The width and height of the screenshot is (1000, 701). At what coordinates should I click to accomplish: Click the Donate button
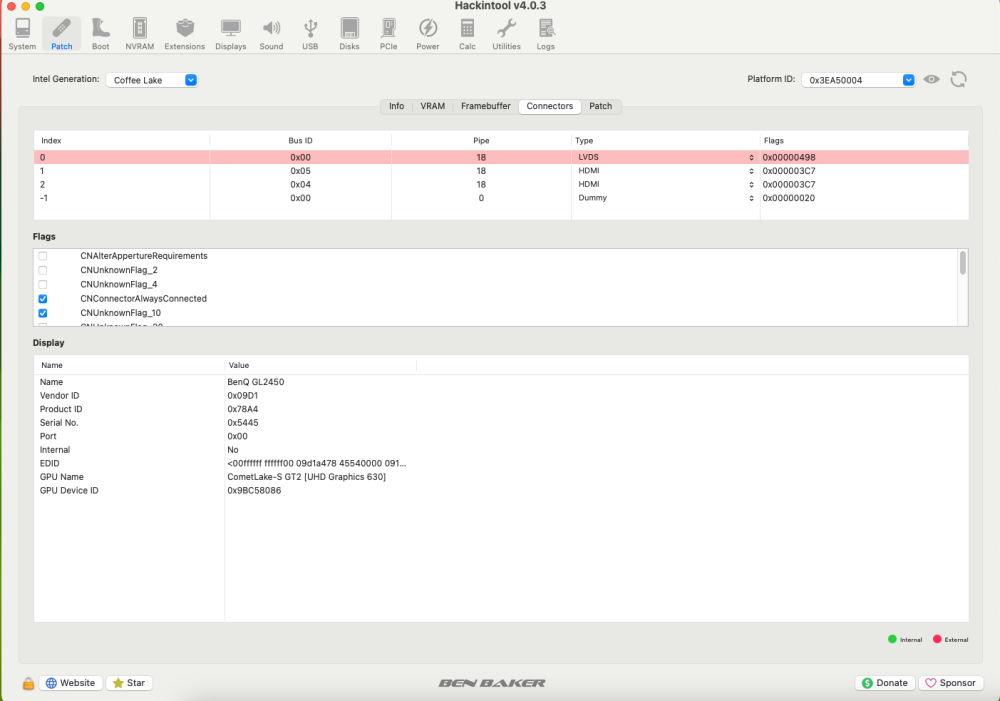tap(885, 683)
